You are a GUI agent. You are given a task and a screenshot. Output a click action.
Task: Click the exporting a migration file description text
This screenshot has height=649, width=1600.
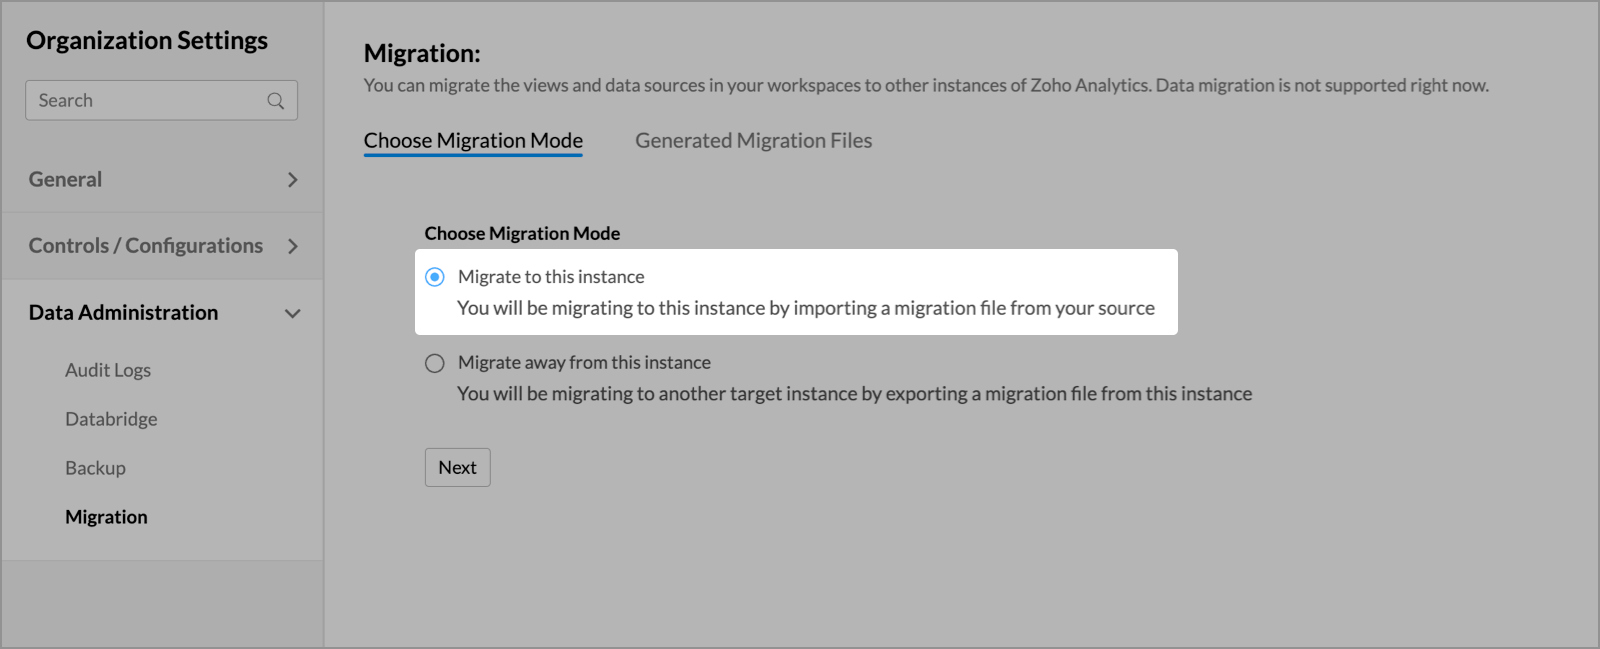coord(854,394)
